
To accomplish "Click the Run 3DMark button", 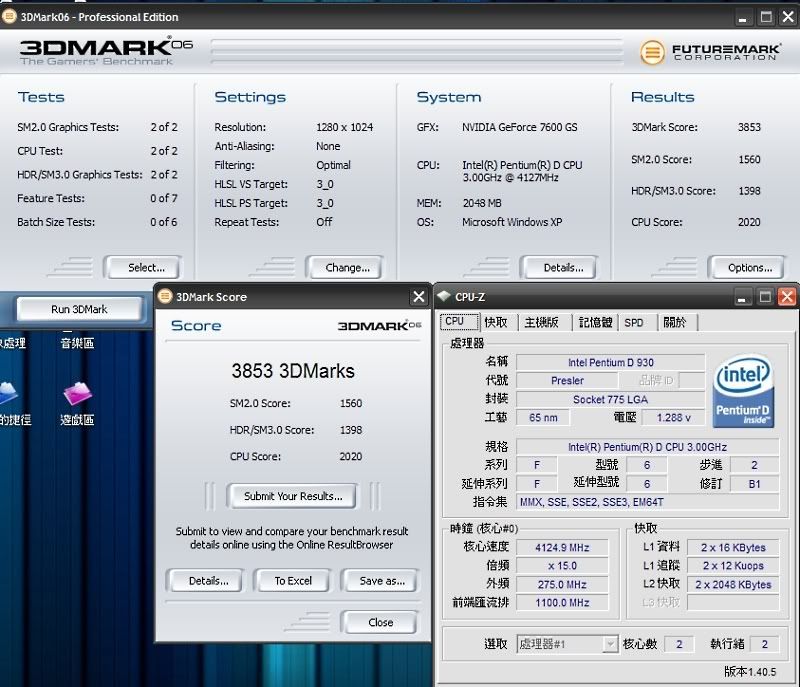I will (79, 309).
